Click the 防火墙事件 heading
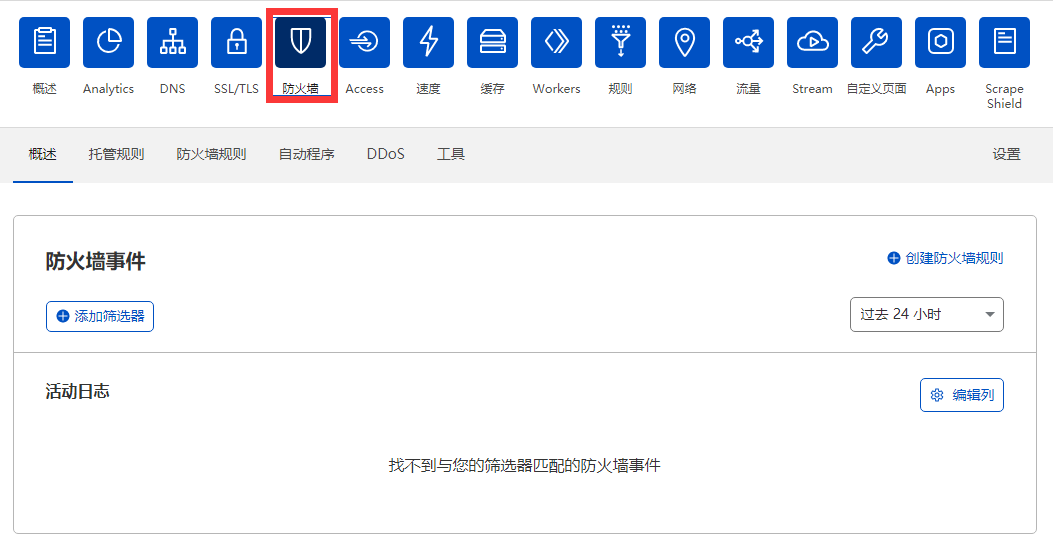 click(x=95, y=261)
